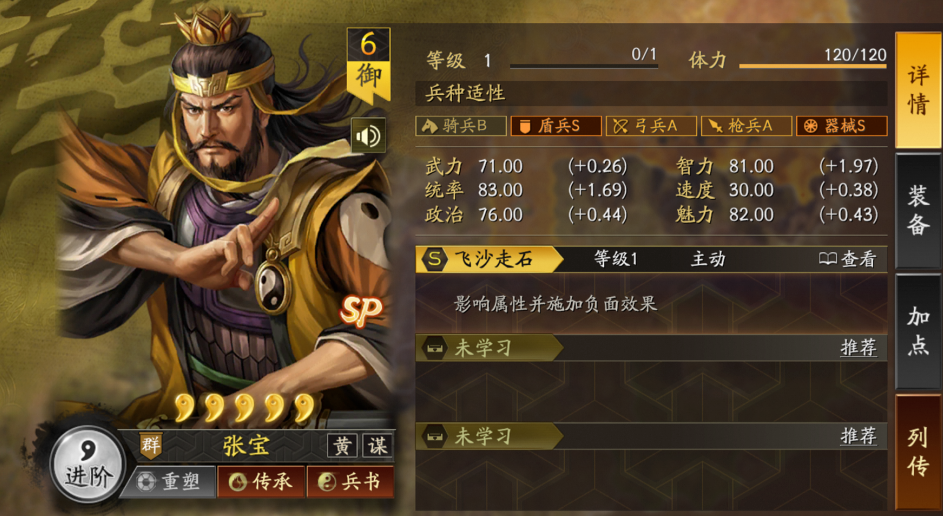Open the 列传 biography tab
The width and height of the screenshot is (943, 516).
pos(918,452)
